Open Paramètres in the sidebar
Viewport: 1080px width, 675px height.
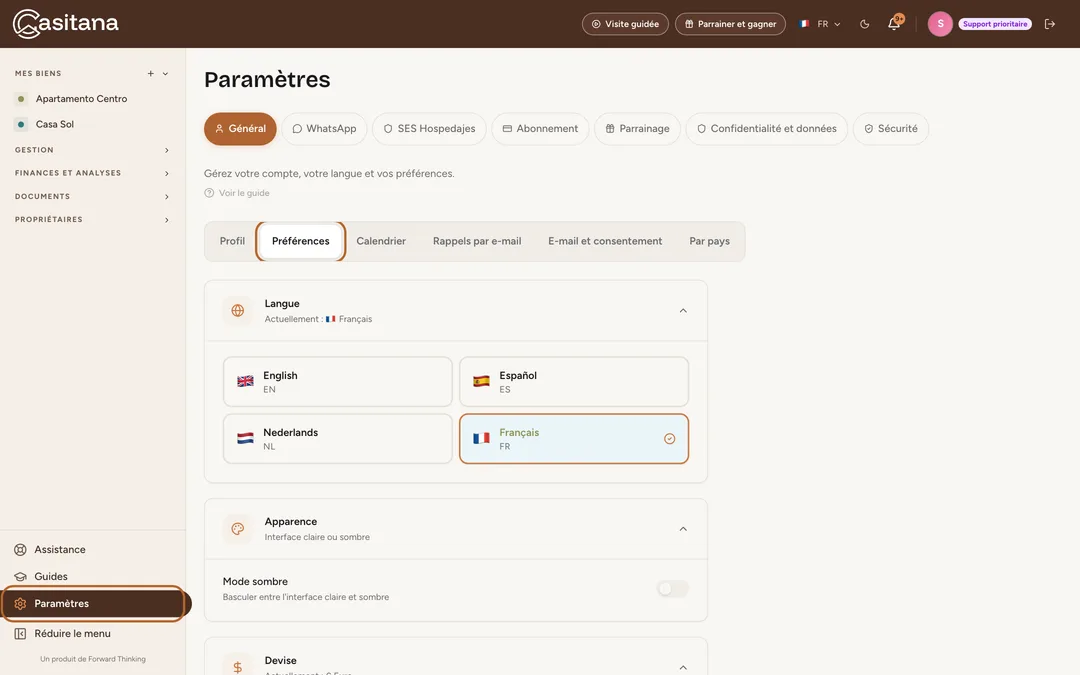(94, 603)
